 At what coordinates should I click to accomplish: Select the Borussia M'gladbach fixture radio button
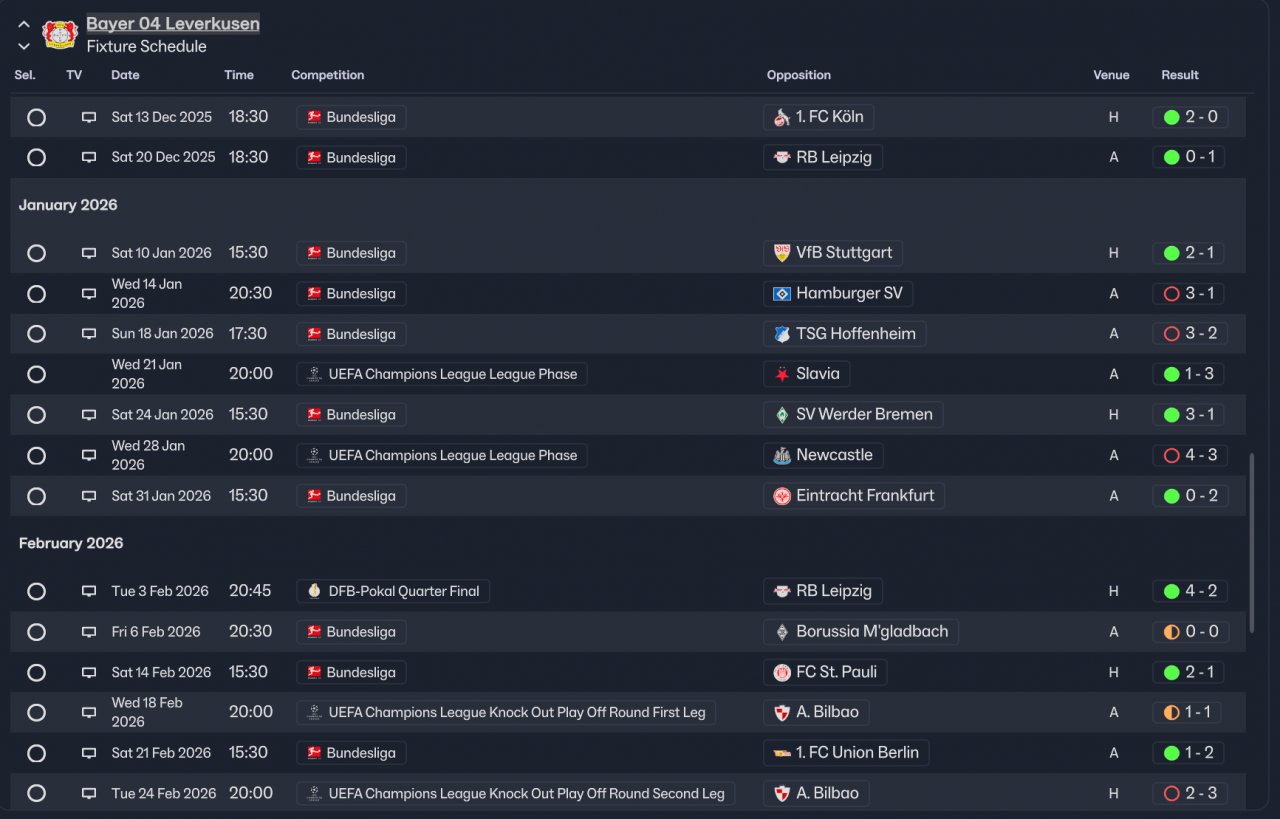tap(36, 632)
